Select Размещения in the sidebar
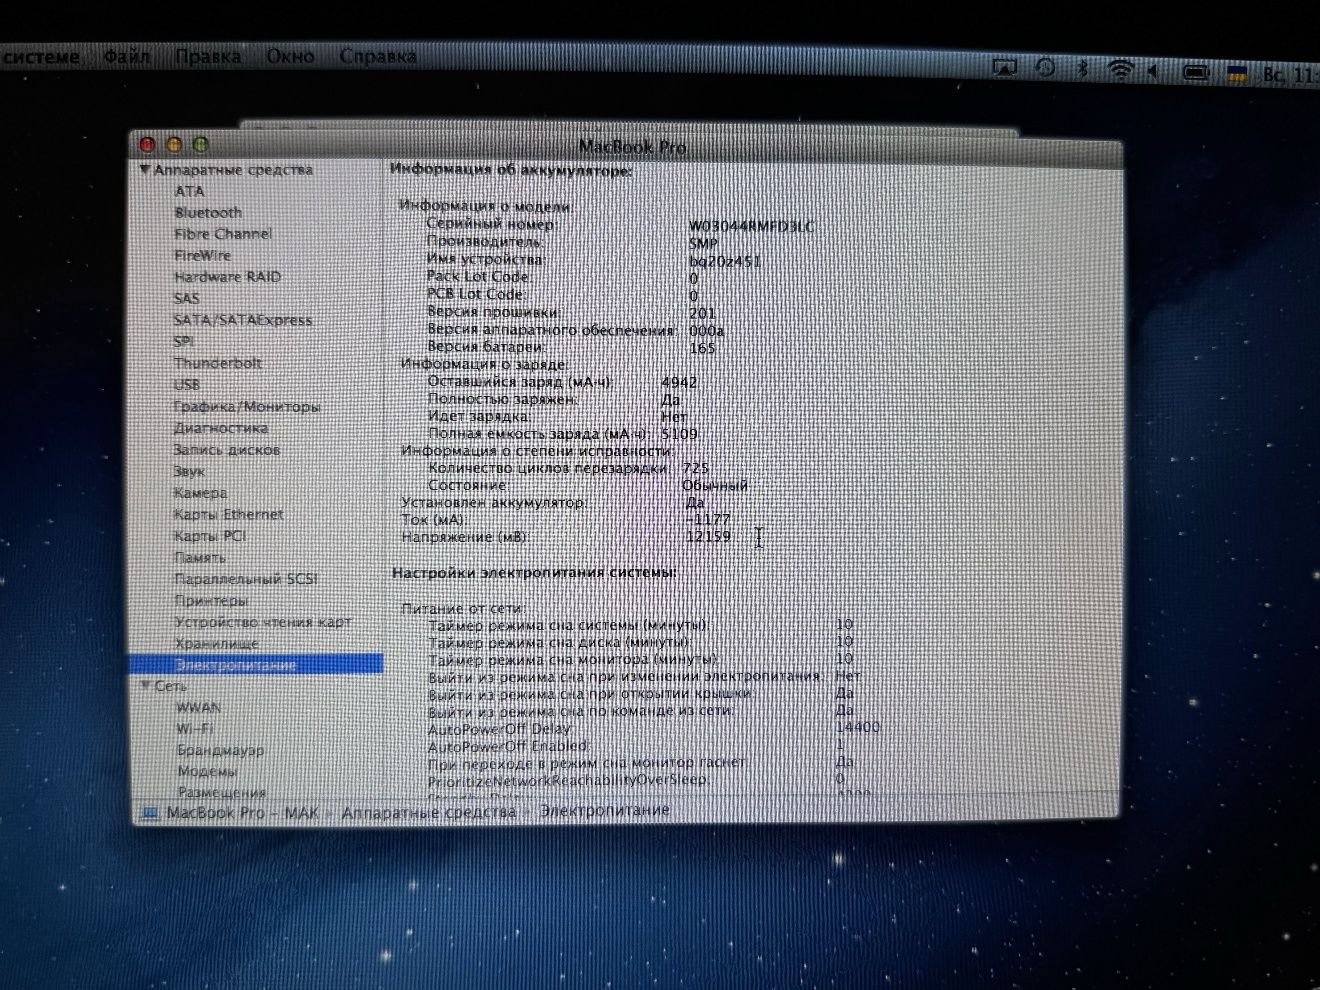Viewport: 1320px width, 990px height. (x=222, y=792)
